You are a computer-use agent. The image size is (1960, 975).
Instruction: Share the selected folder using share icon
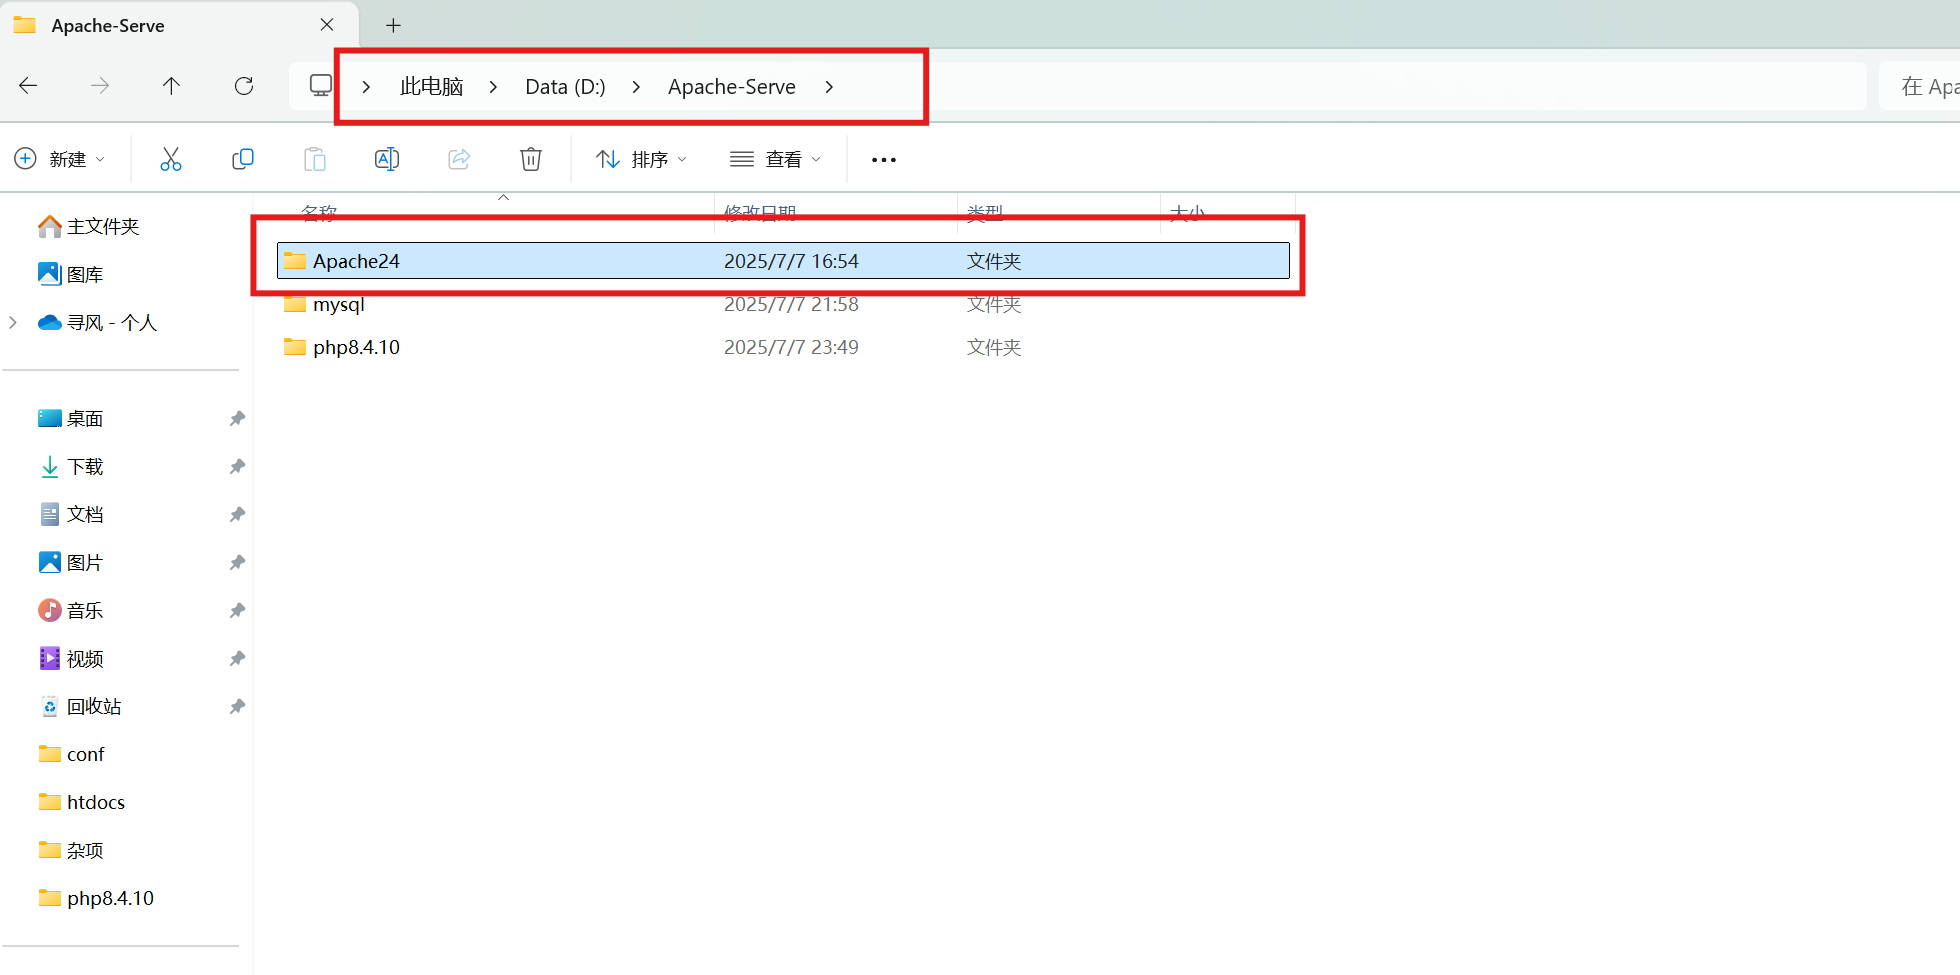click(458, 158)
